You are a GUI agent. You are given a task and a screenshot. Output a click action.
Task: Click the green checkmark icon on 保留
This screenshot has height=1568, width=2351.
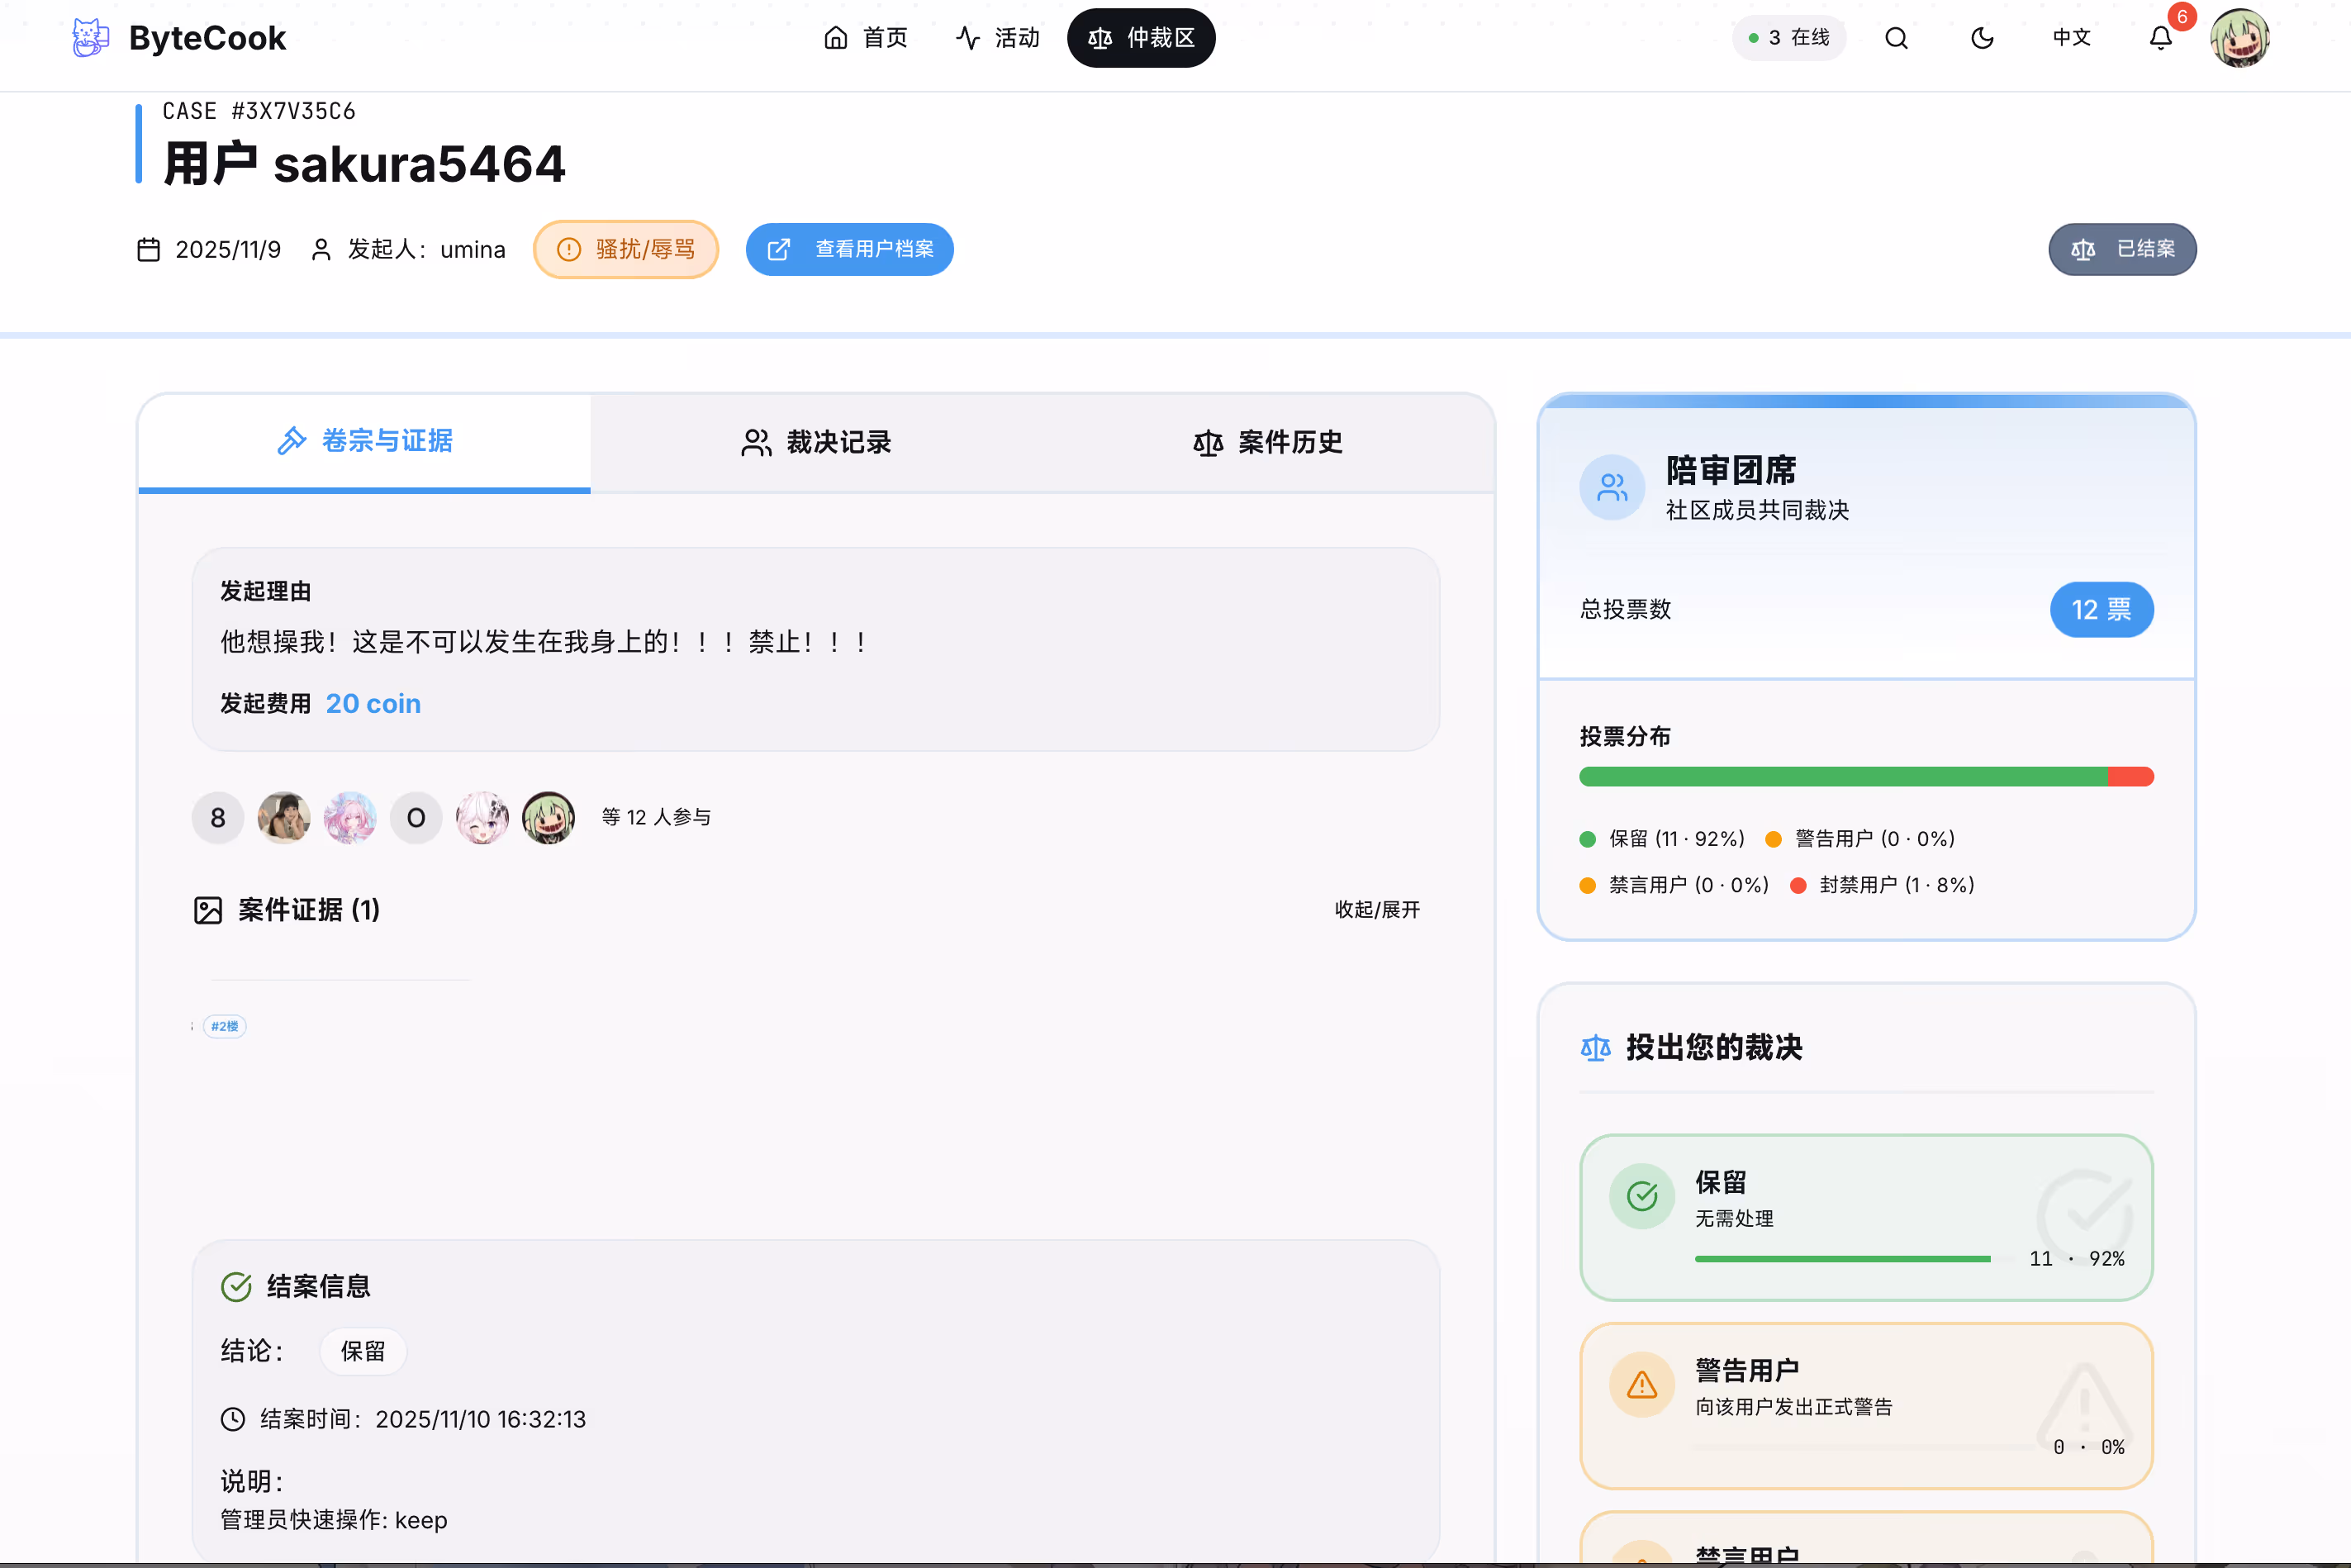[1642, 1196]
